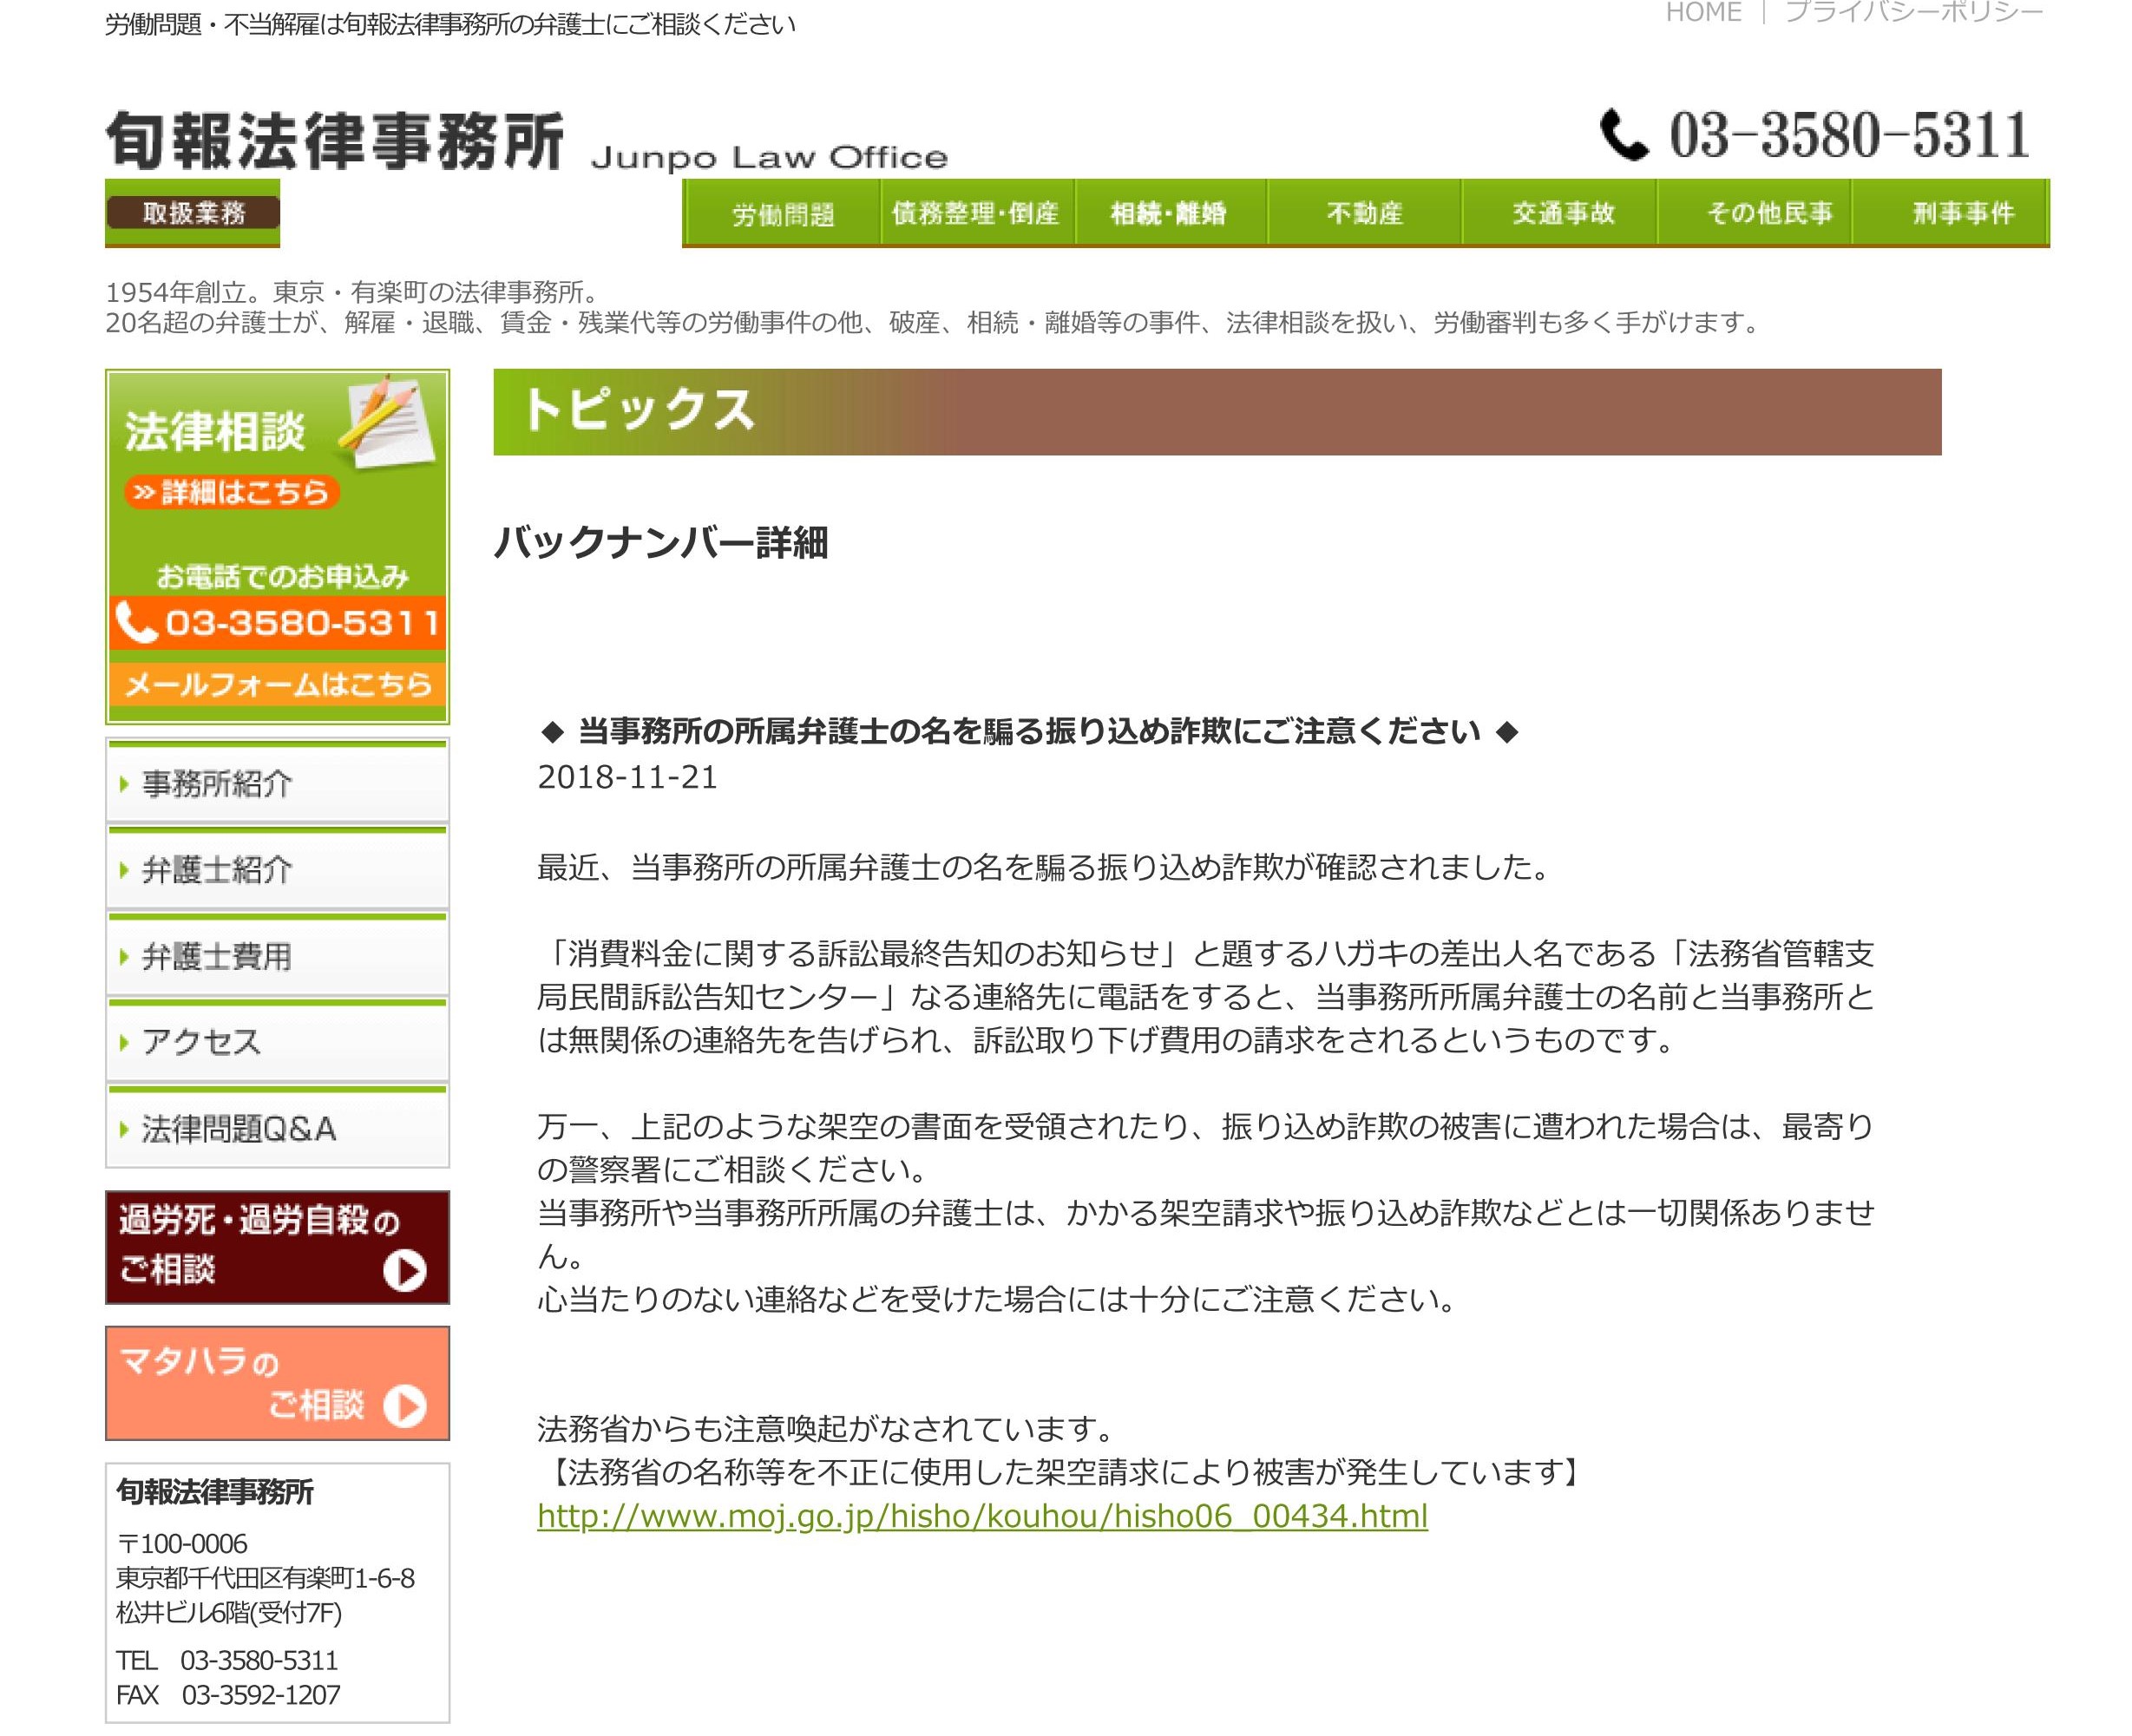
Task: Open 詳細はこちら under 法律相談
Action: [x=232, y=492]
